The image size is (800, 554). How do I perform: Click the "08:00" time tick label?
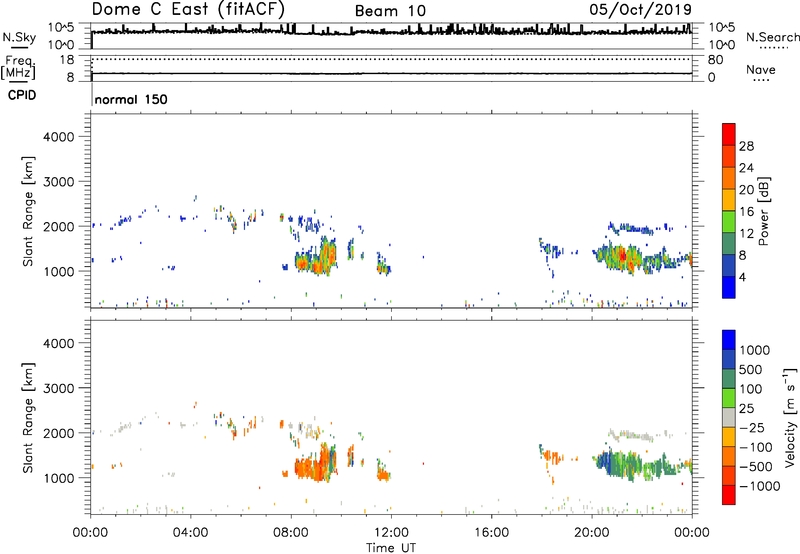(291, 533)
